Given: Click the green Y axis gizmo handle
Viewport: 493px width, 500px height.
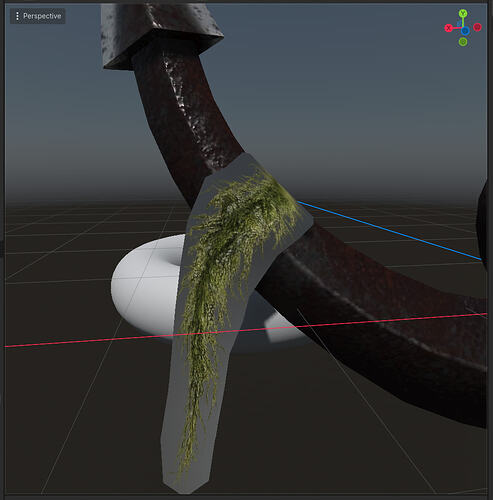Looking at the screenshot, I should pyautogui.click(x=463, y=13).
